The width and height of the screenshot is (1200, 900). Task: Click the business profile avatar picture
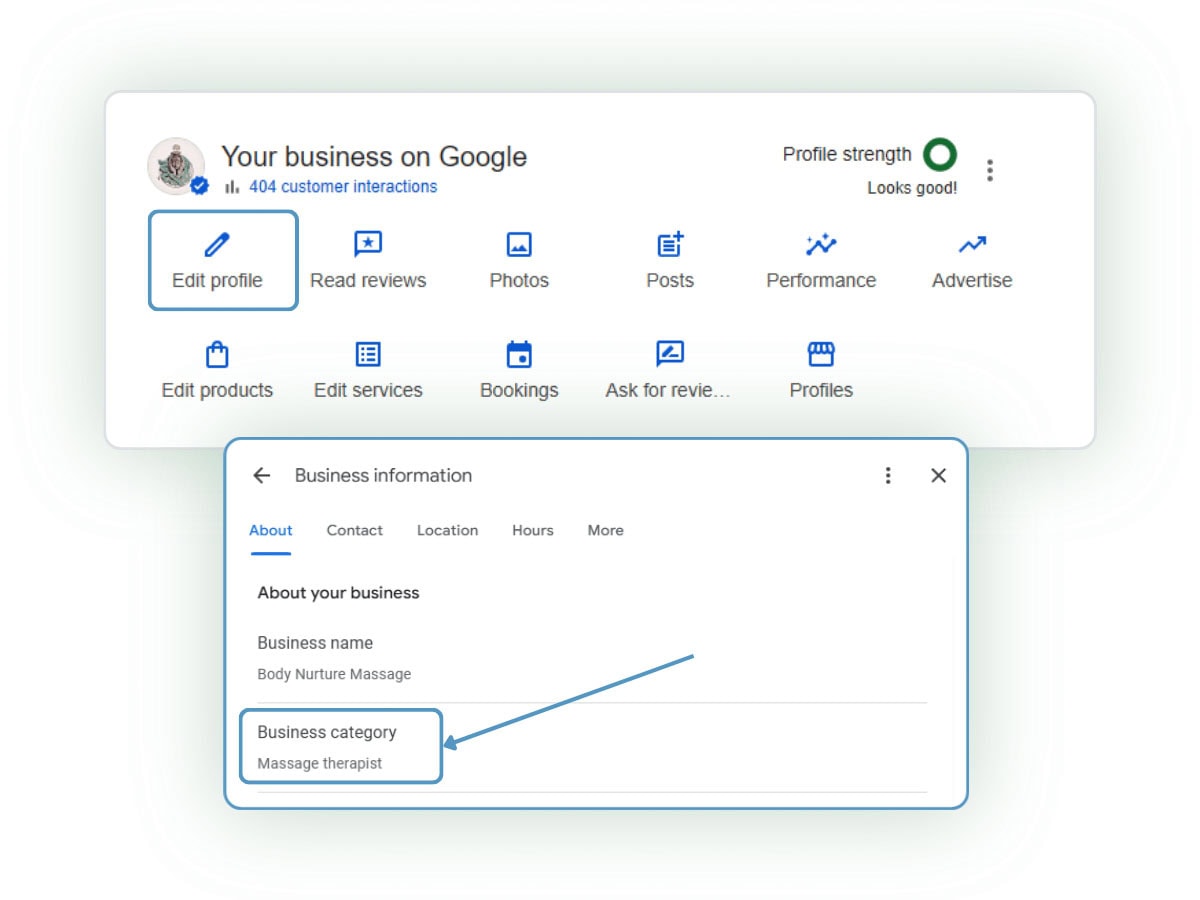(x=176, y=166)
